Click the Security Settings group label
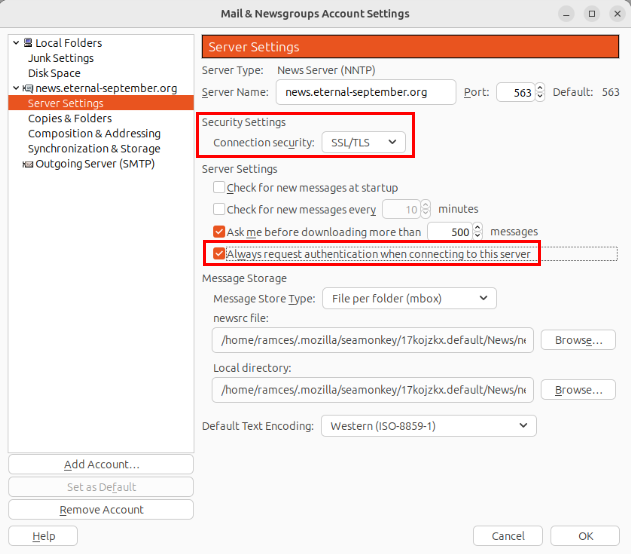 (x=244, y=122)
